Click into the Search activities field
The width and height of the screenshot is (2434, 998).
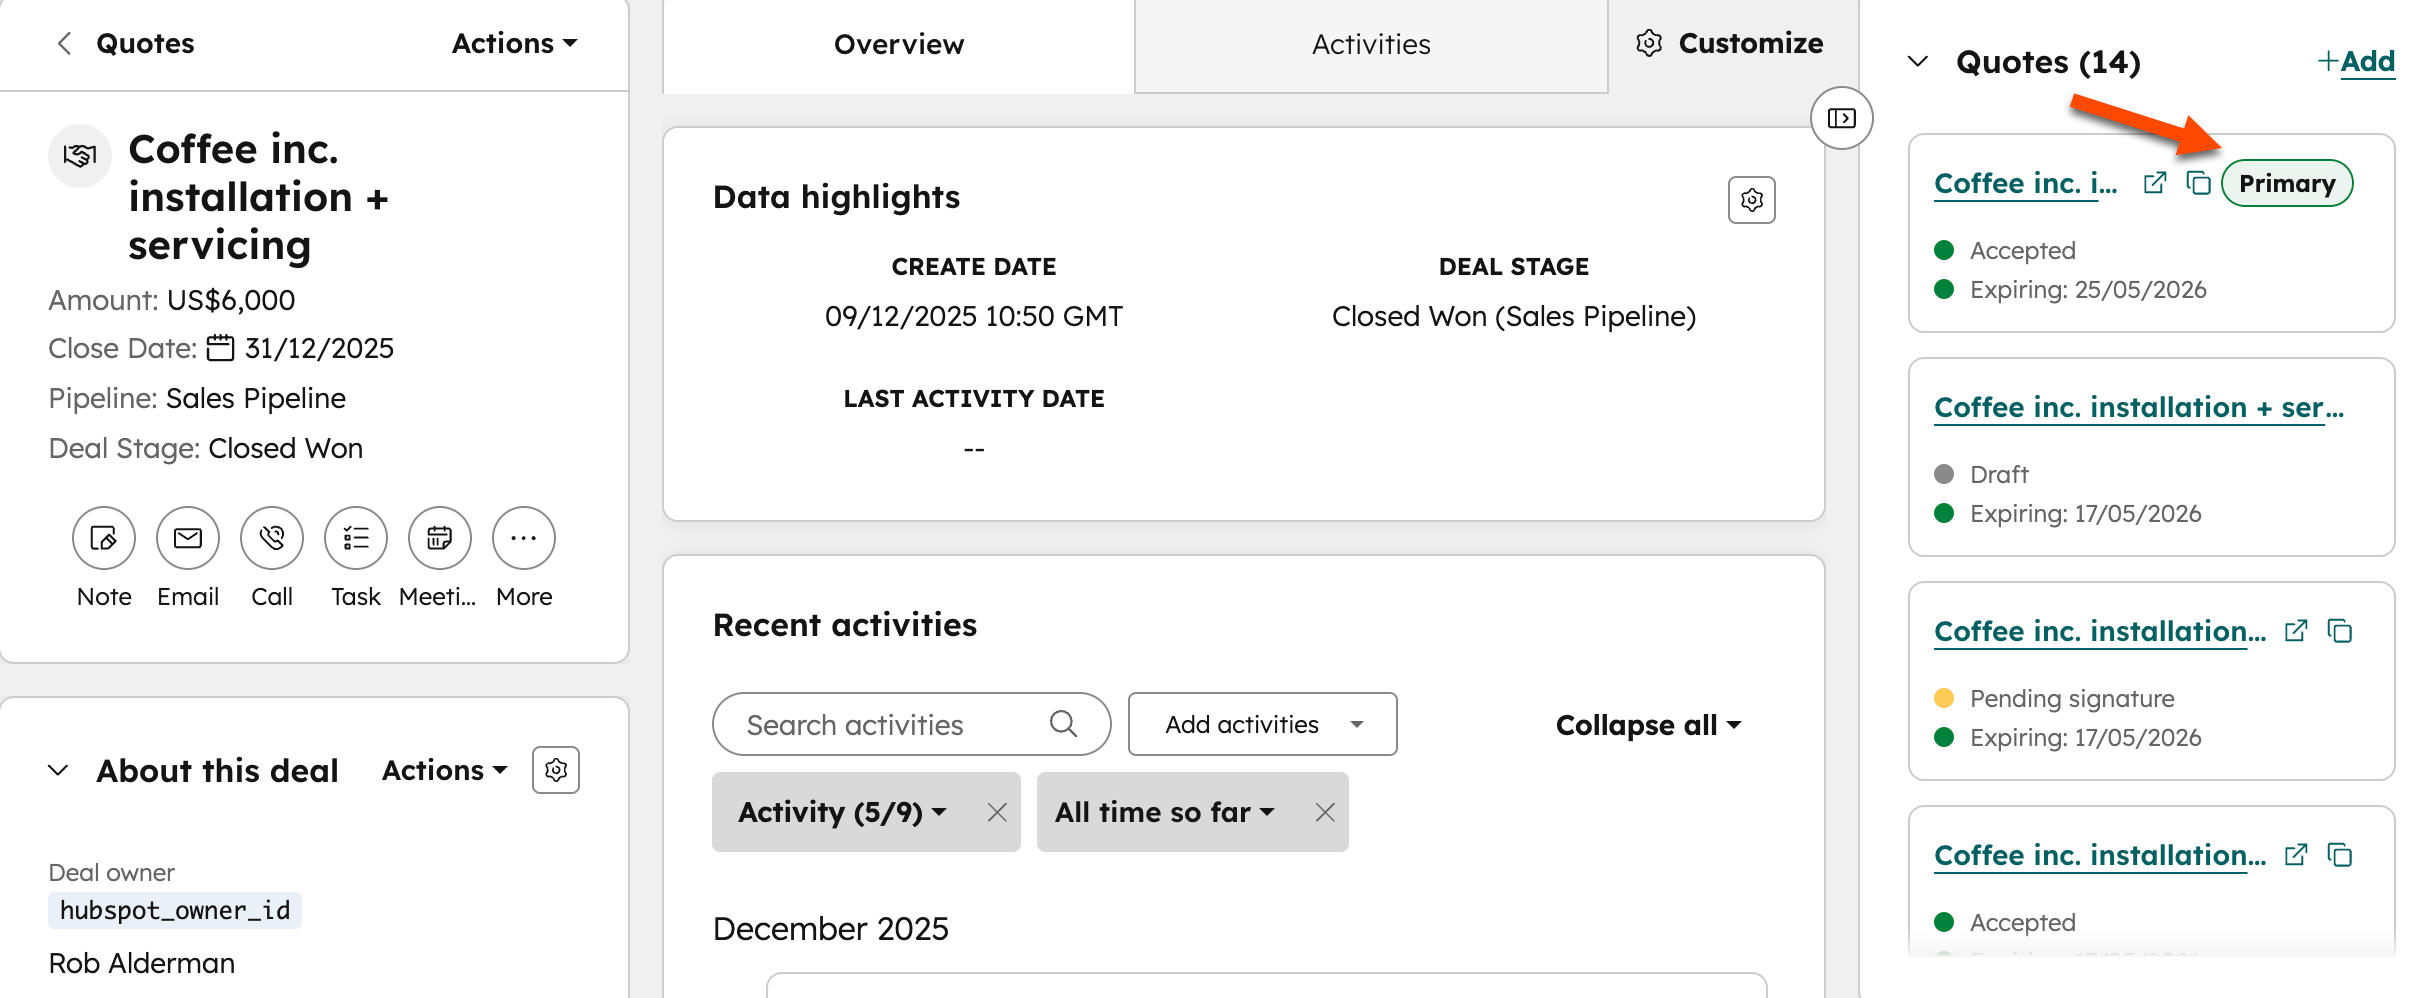(890, 724)
